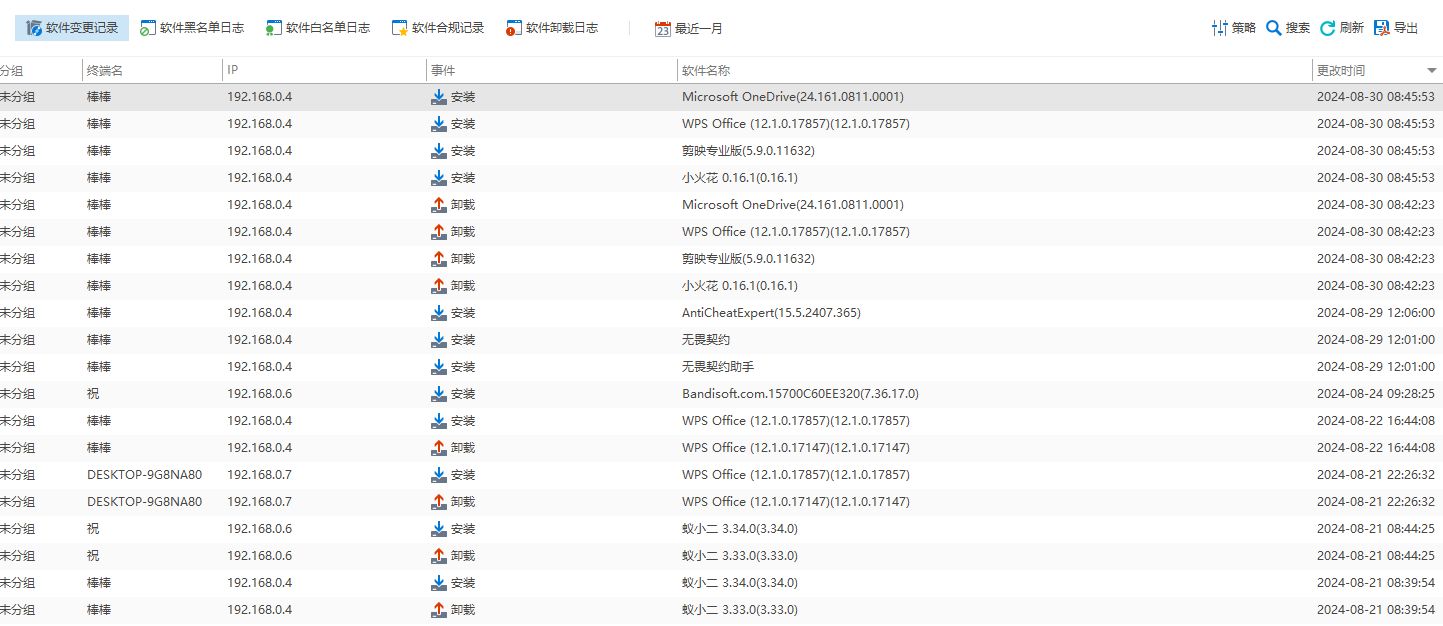Image resolution: width=1443 pixels, height=626 pixels.
Task: Switch to the 软件黑名单日志 tab
Action: (191, 28)
